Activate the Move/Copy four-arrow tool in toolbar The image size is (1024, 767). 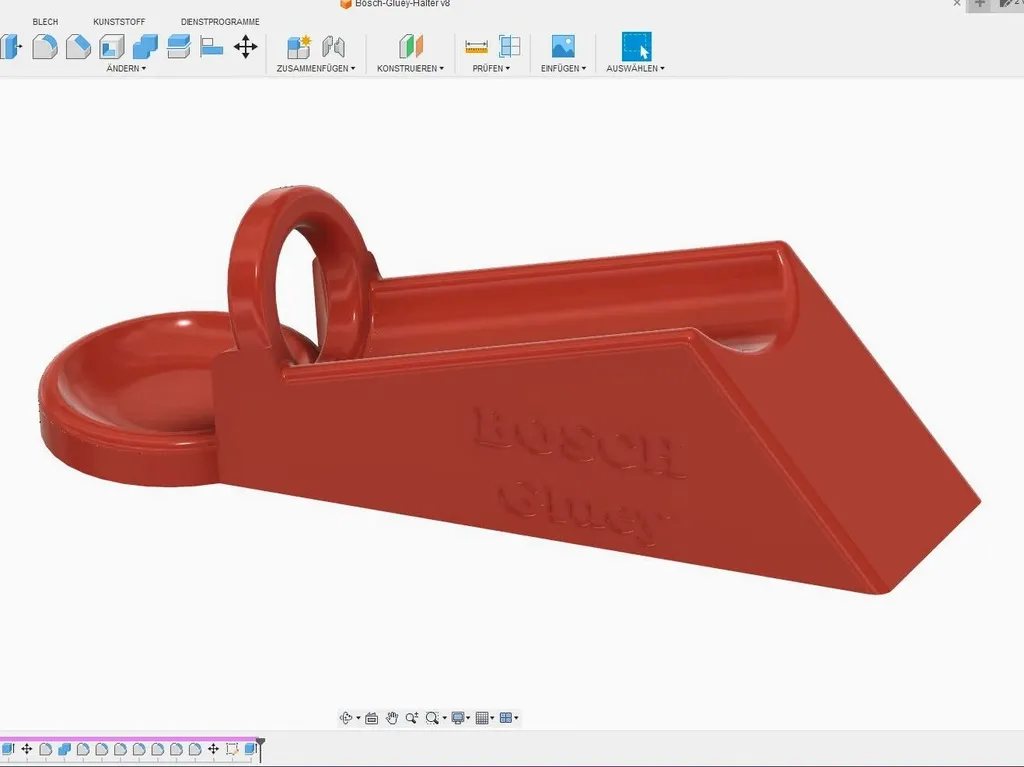coord(245,46)
